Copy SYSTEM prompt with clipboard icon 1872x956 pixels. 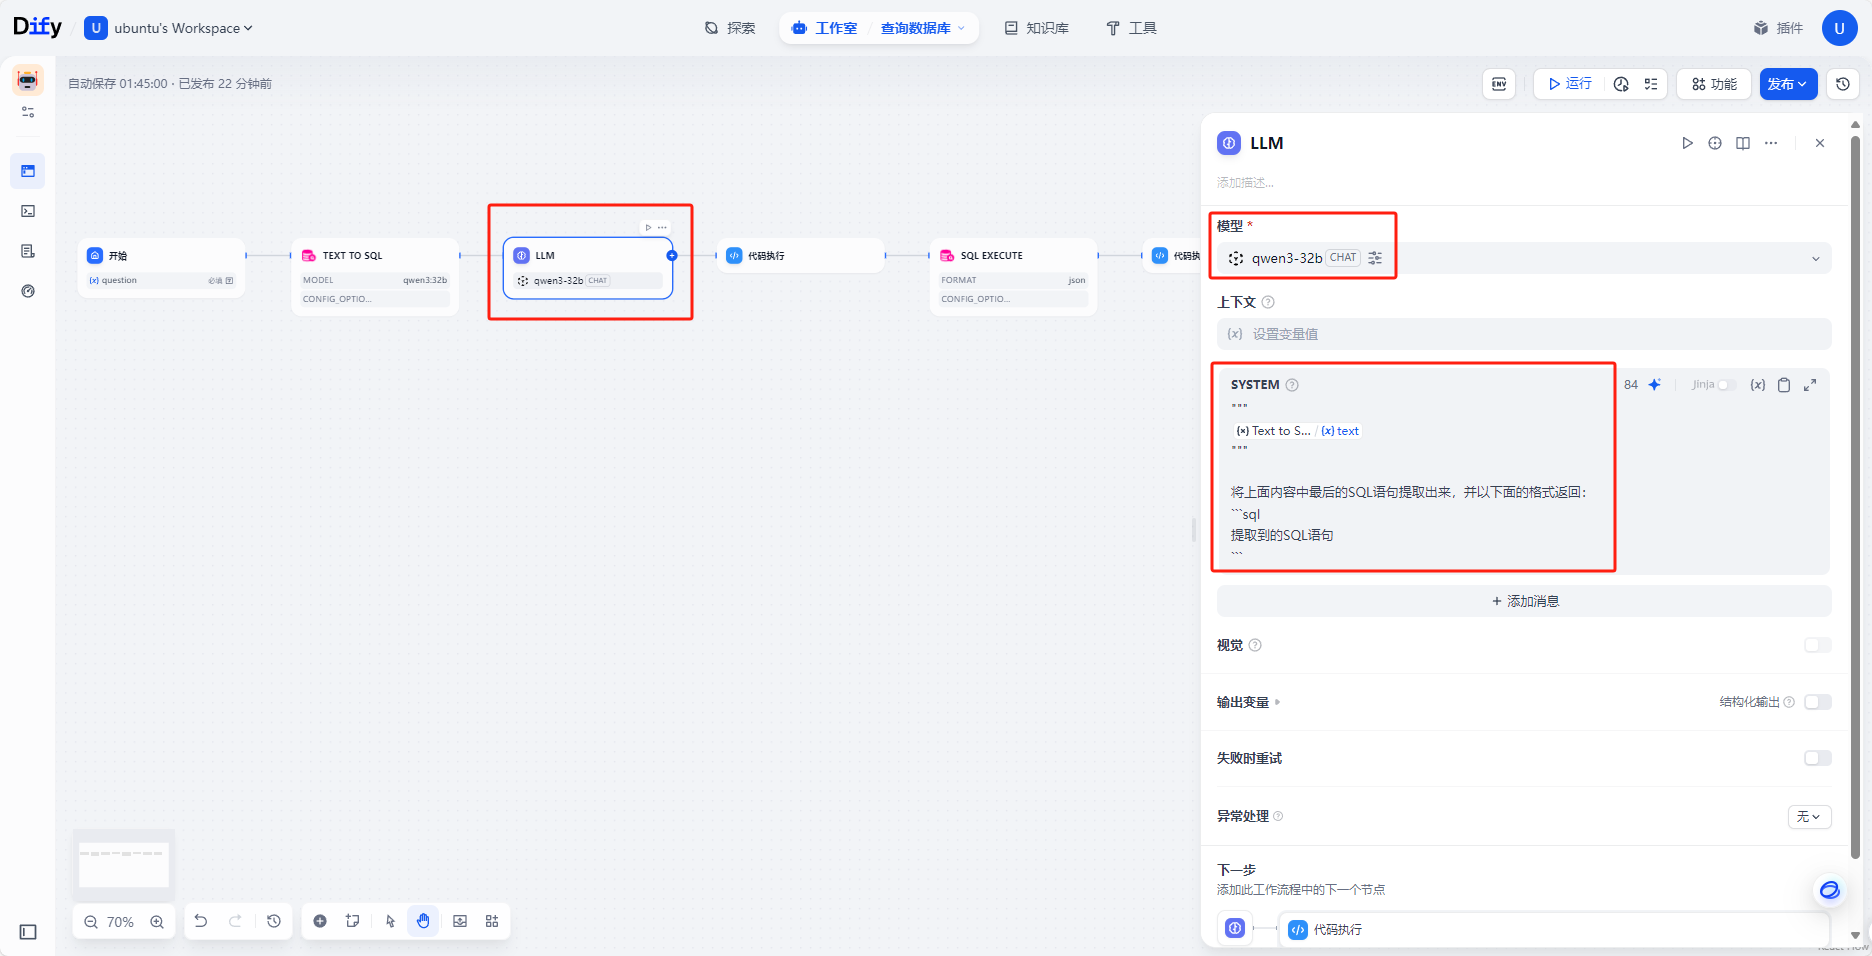pyautogui.click(x=1784, y=385)
